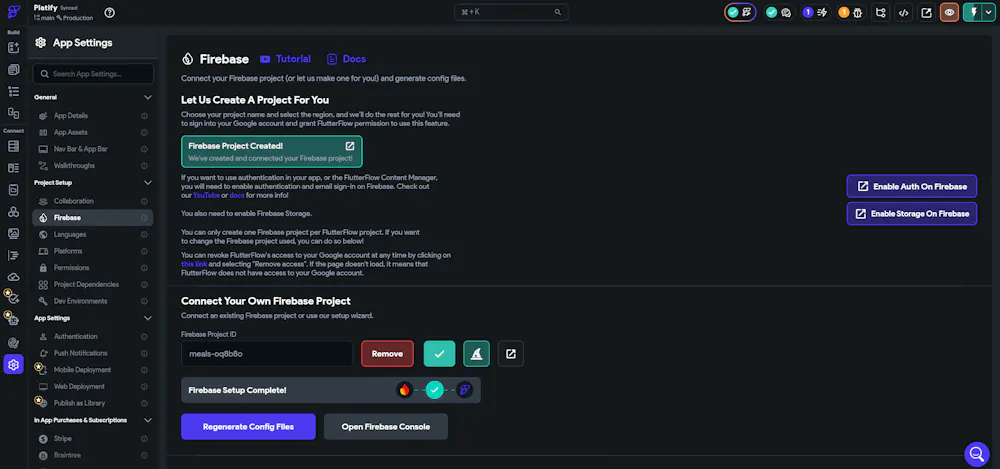
Task: Open Dev Environments settings
Action: (92, 301)
